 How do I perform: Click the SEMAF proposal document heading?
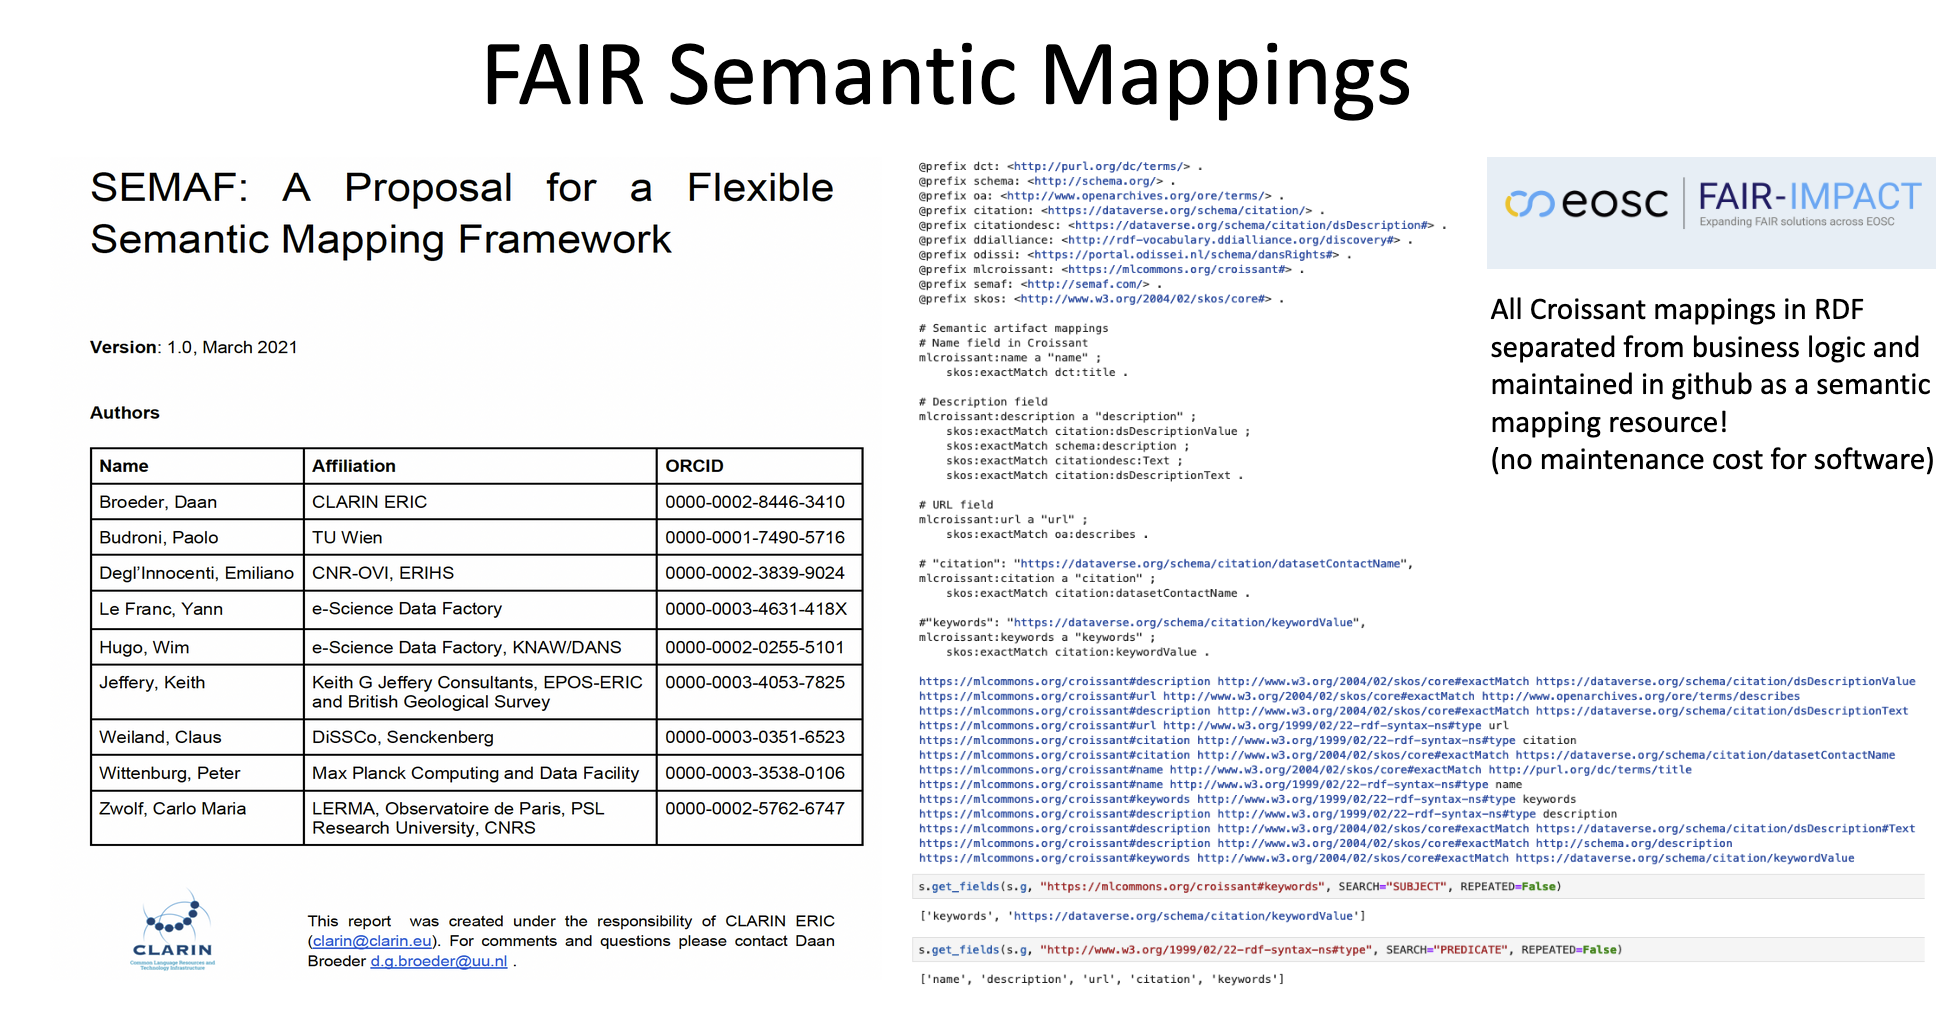click(461, 213)
